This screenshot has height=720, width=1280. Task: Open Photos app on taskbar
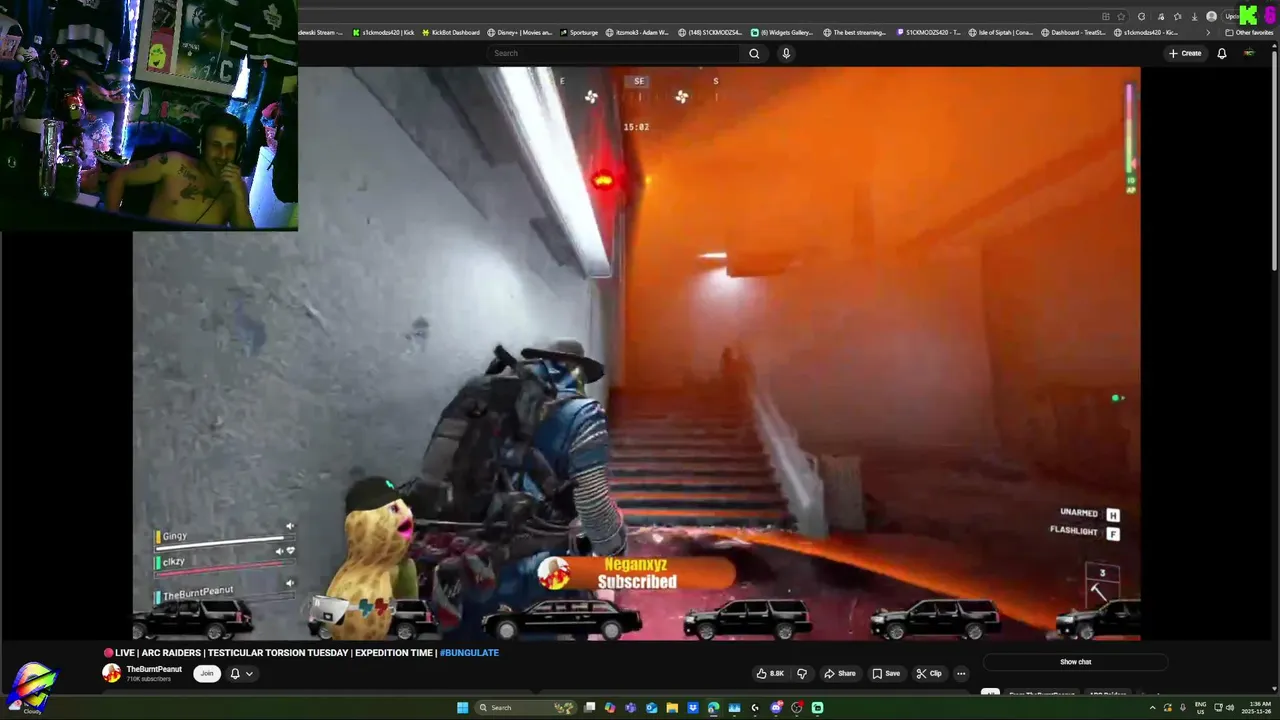pos(734,708)
